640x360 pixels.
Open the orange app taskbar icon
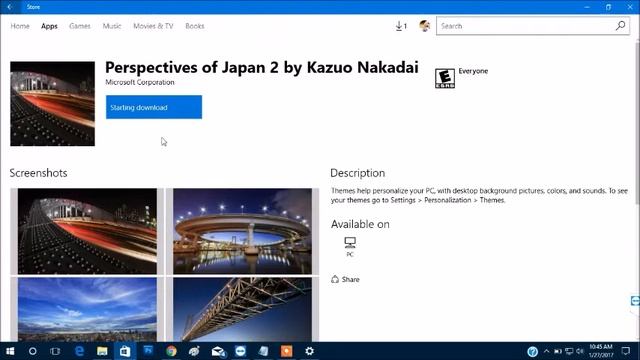tap(287, 351)
